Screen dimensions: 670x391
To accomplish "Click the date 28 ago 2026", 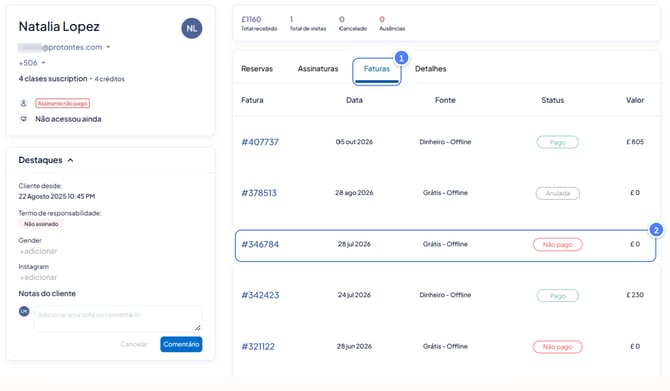I will pyautogui.click(x=354, y=193).
